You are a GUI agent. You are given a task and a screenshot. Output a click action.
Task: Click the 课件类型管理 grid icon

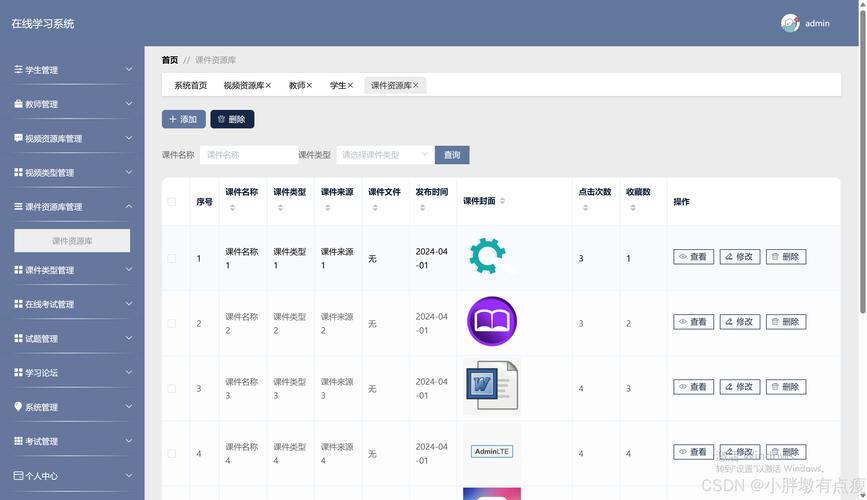coord(18,270)
